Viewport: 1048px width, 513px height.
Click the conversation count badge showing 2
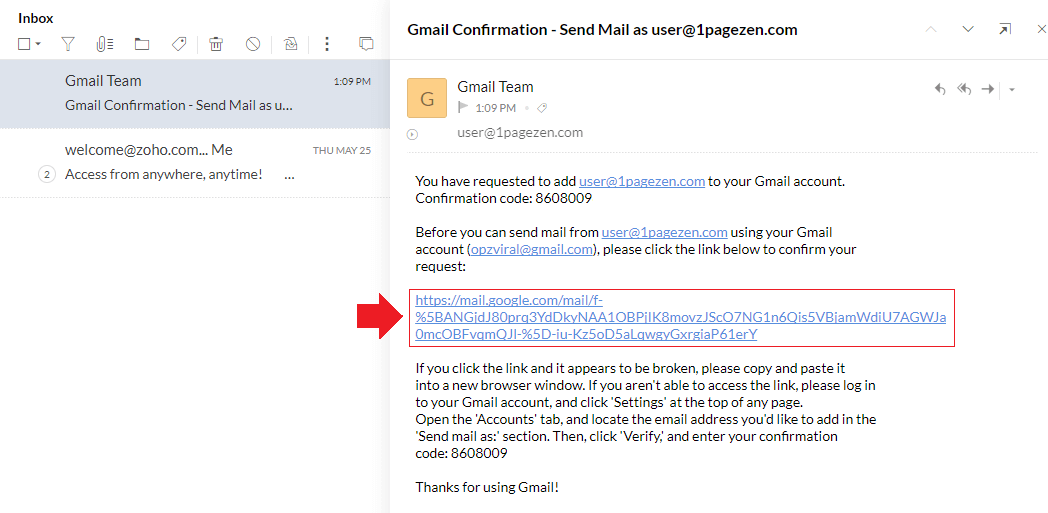[46, 175]
